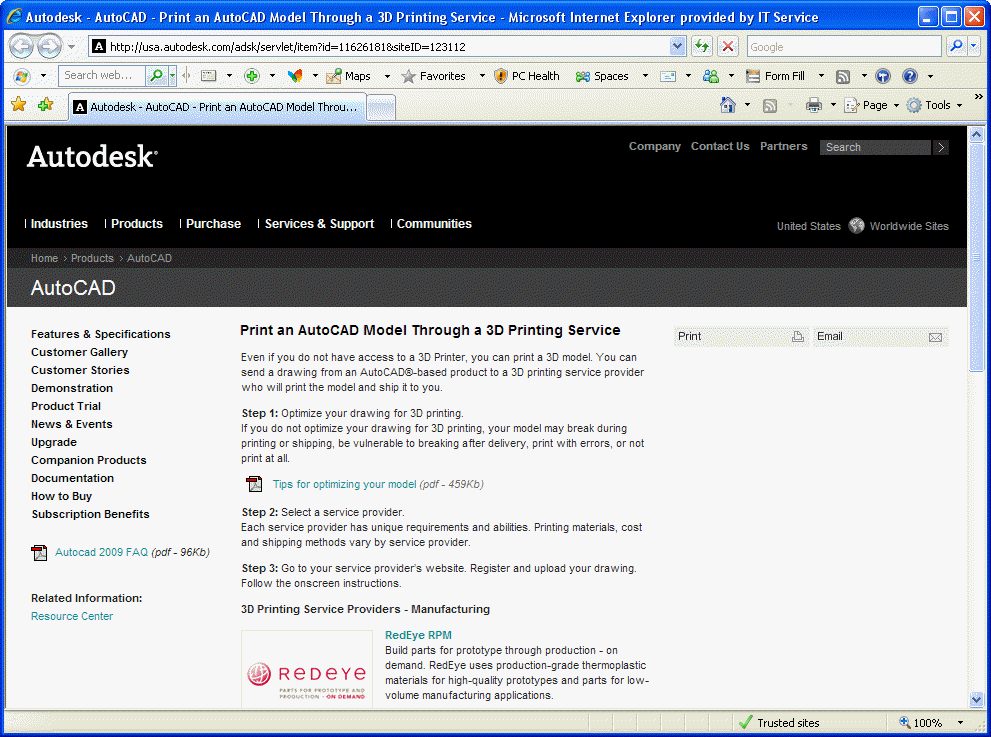Select the Autodesk - AutoCAD browser tab
Image resolution: width=991 pixels, height=737 pixels.
coord(217,107)
